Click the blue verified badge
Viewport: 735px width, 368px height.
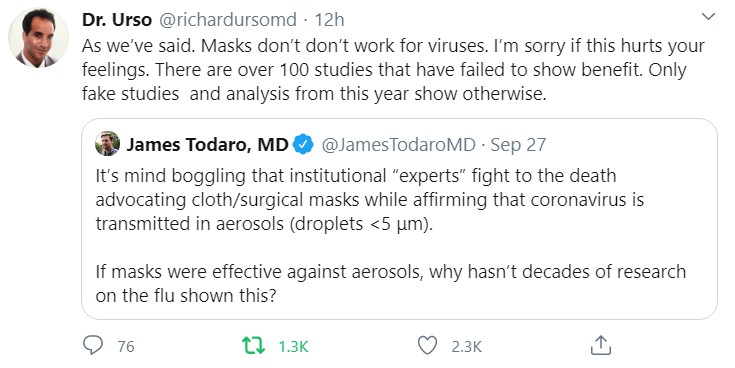tap(303, 144)
